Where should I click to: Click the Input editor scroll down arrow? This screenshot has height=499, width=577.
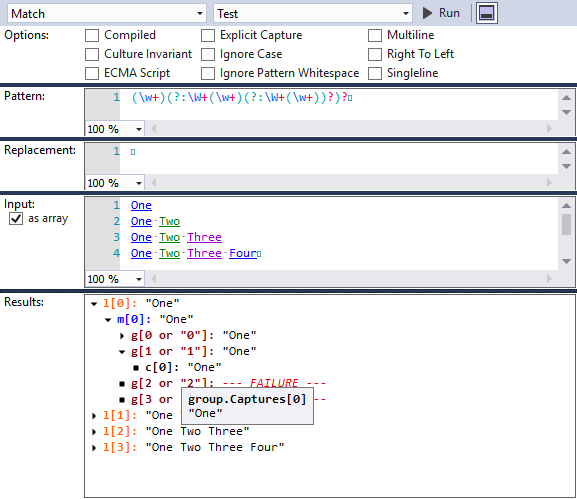[566, 261]
